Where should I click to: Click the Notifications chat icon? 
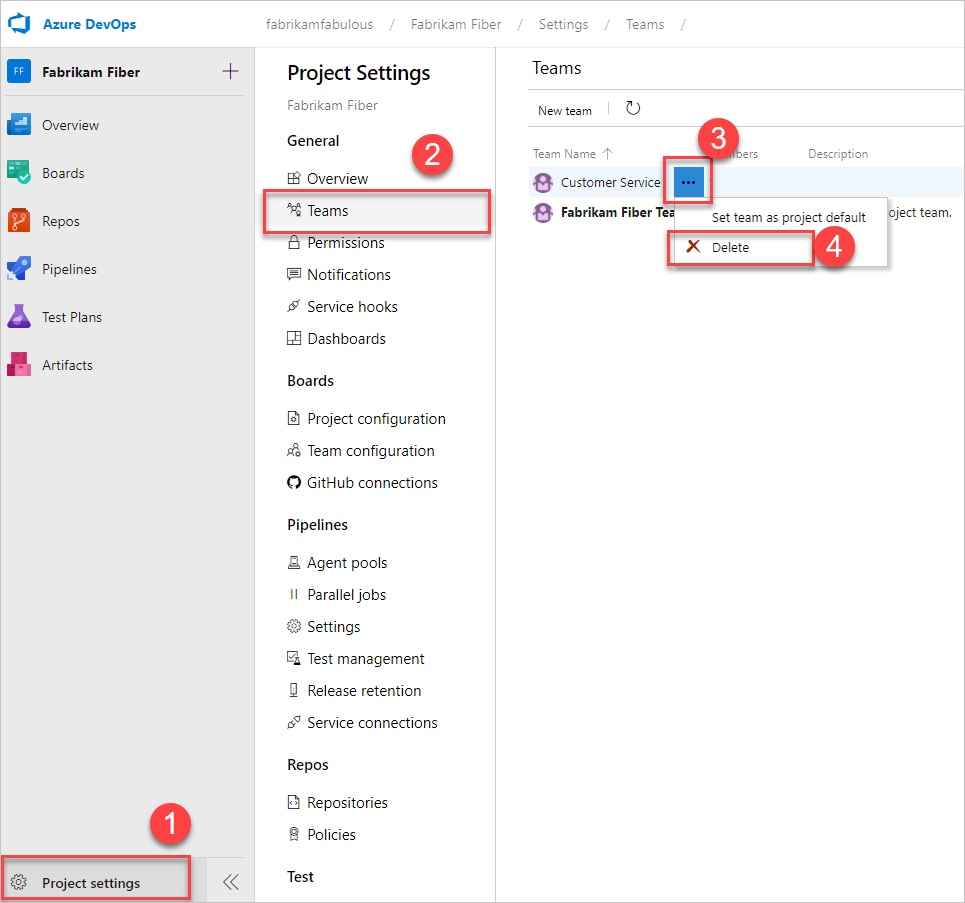pyautogui.click(x=294, y=274)
